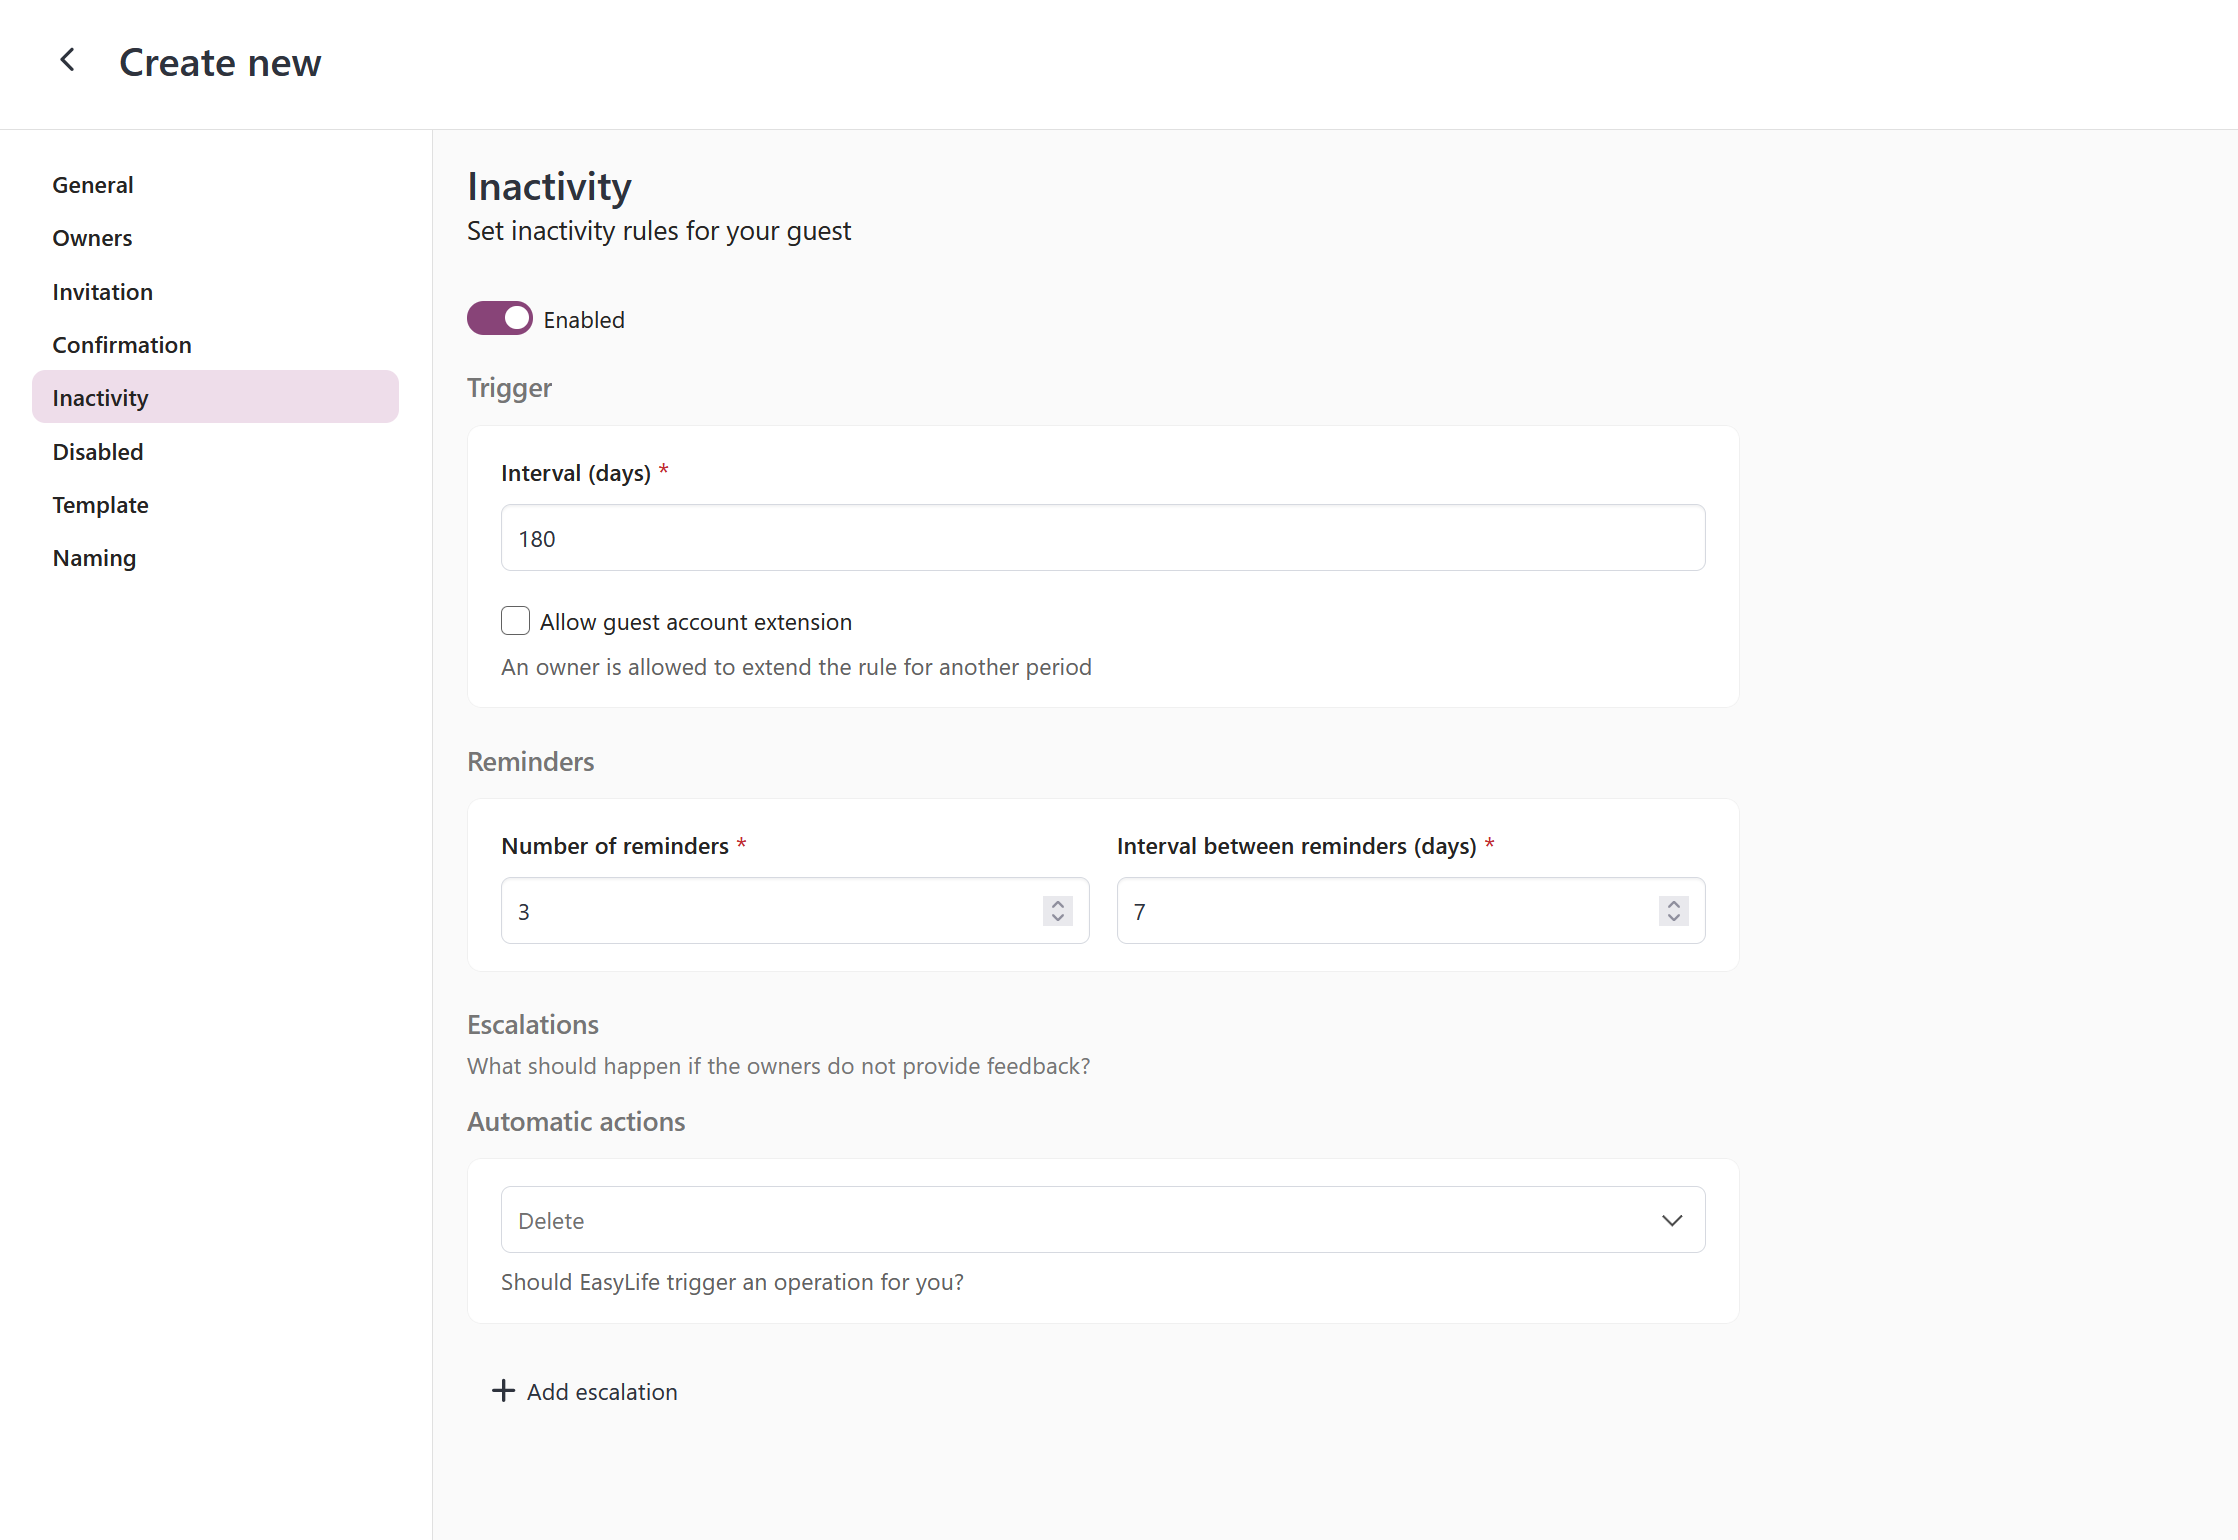Click the Number of reminders stepper arrows
2238x1540 pixels.
(1057, 911)
